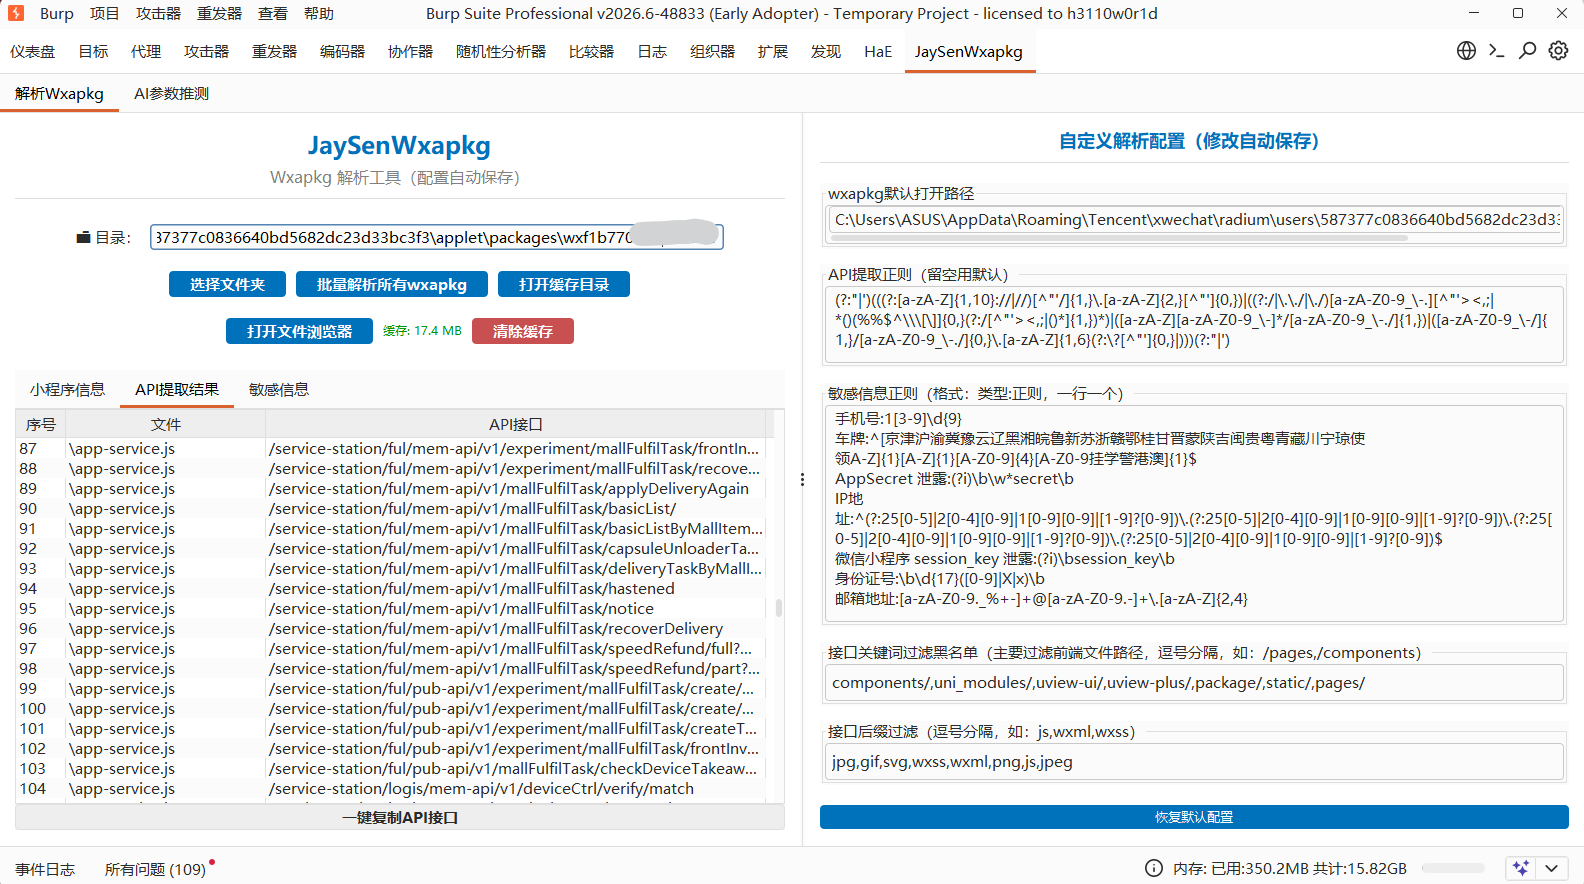1584x884 pixels.
Task: Click the 选择文件夹 button
Action: click(x=227, y=284)
